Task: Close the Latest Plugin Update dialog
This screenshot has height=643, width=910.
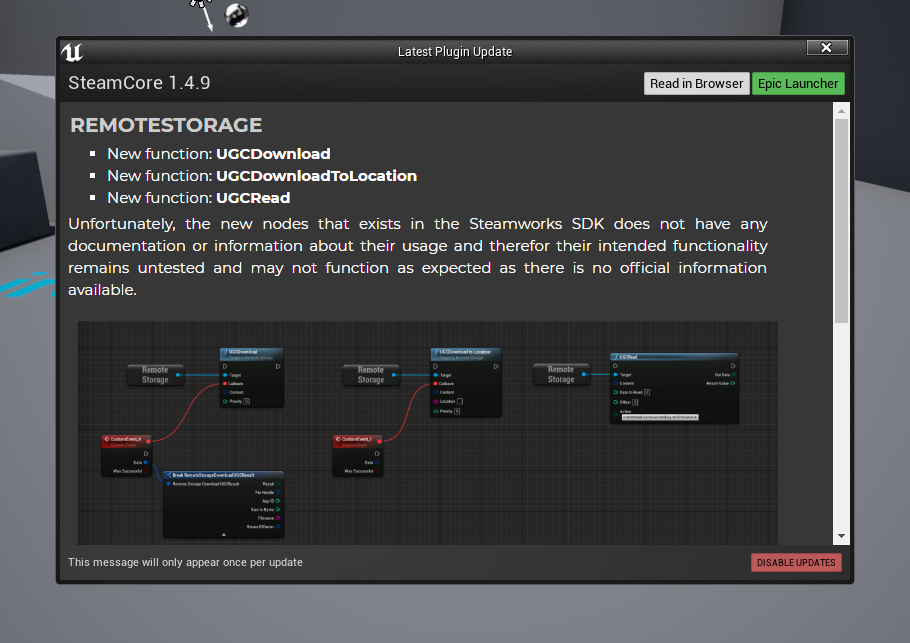Action: pos(827,48)
